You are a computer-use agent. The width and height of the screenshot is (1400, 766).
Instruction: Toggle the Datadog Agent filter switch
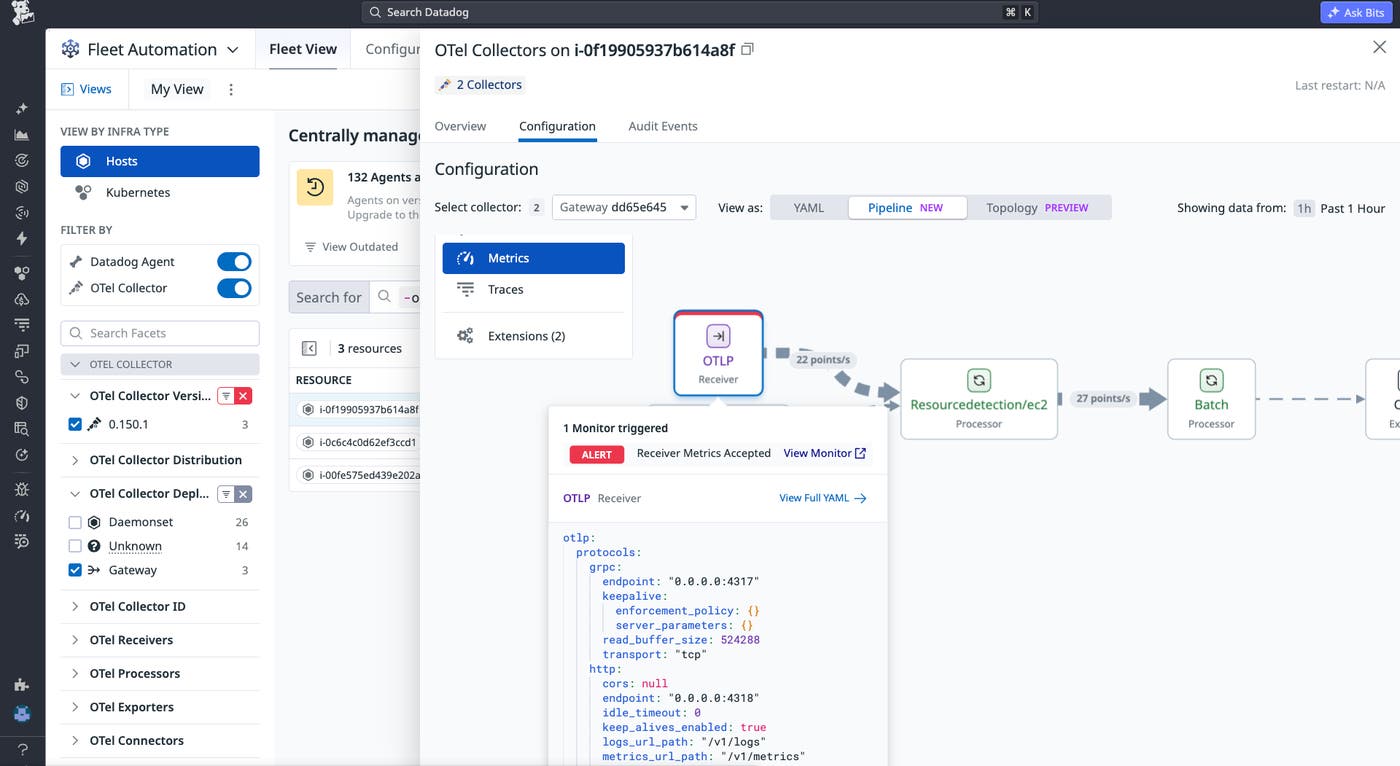tap(234, 262)
